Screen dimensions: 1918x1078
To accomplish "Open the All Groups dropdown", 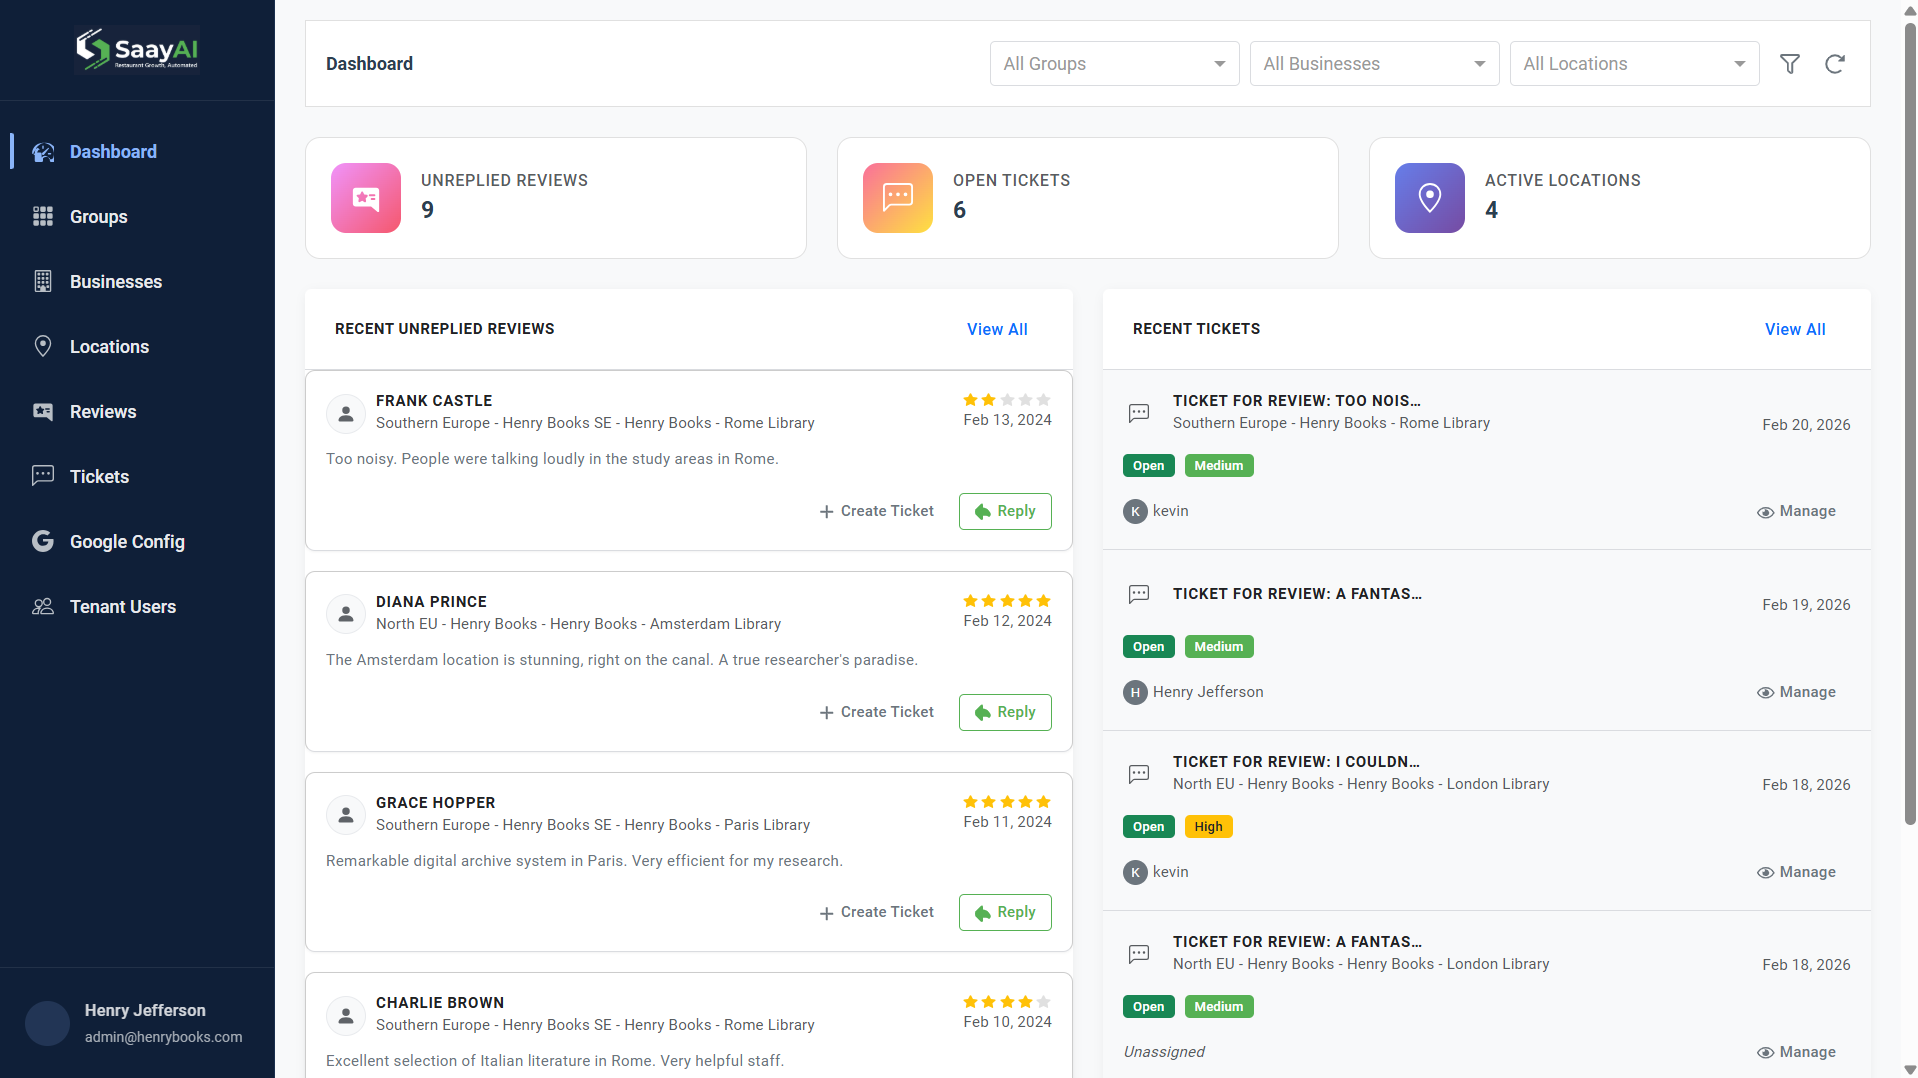I will 1113,63.
